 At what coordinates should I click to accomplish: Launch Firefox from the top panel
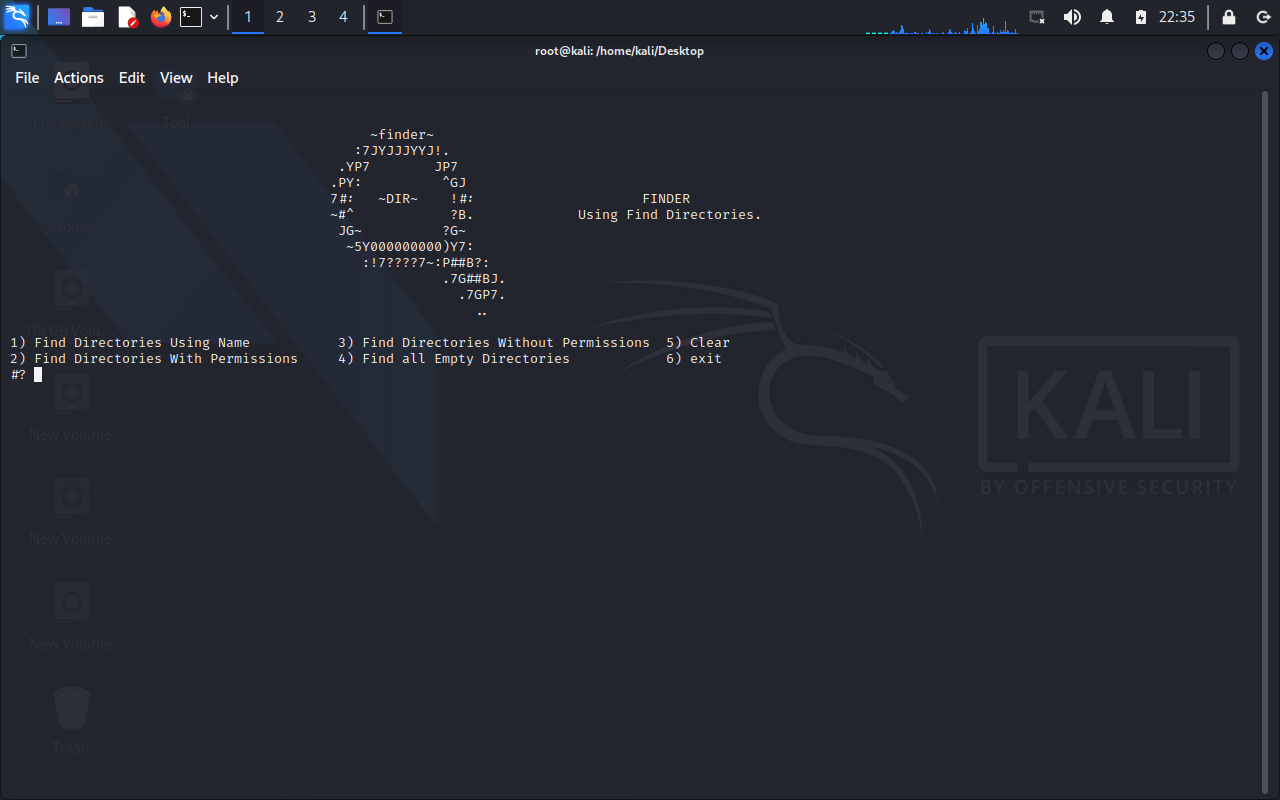[160, 17]
